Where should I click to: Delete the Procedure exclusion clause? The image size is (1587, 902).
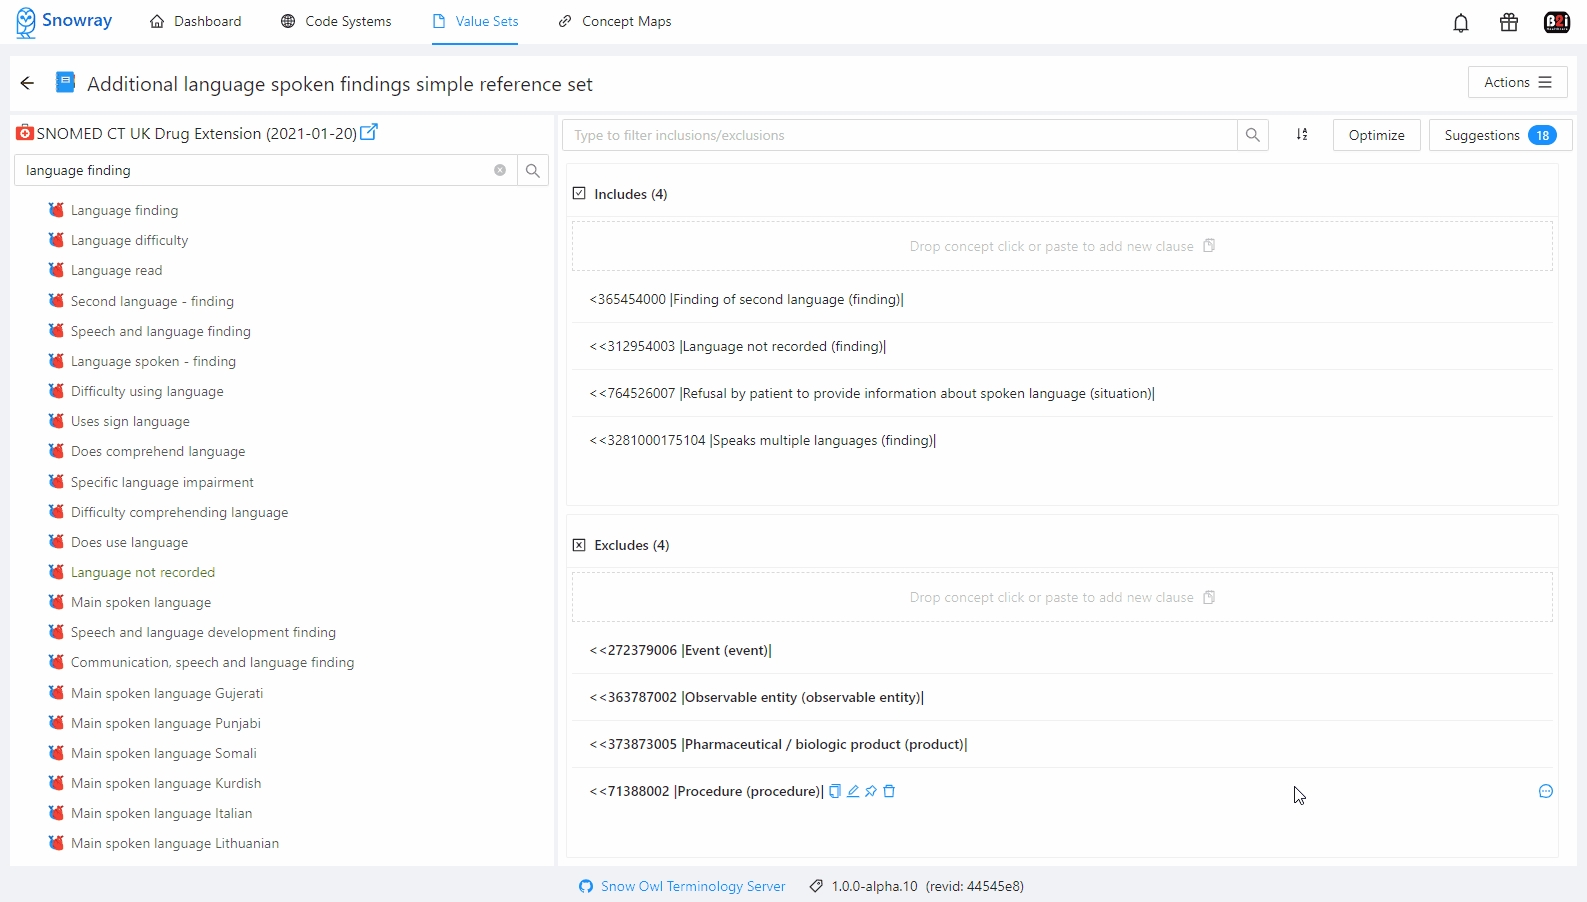click(x=889, y=791)
